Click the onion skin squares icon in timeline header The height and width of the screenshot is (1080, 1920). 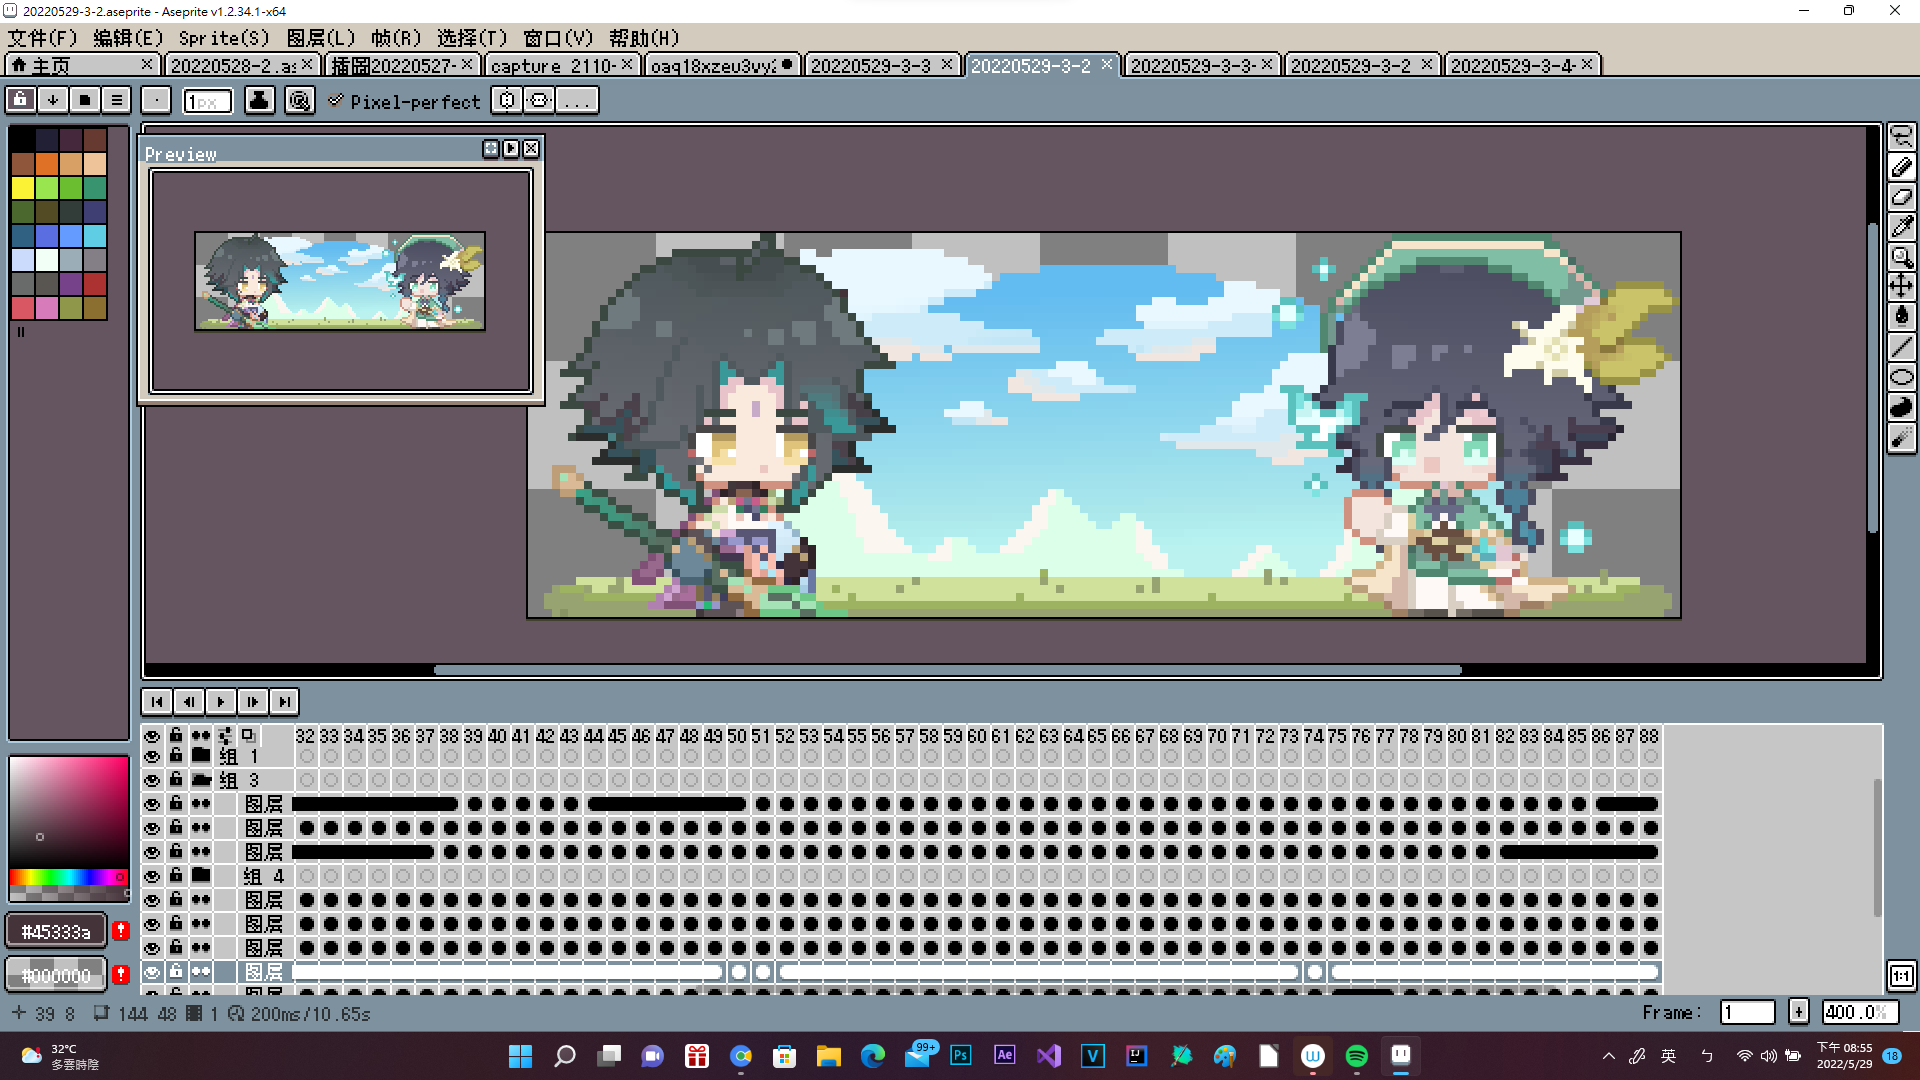pos(248,735)
